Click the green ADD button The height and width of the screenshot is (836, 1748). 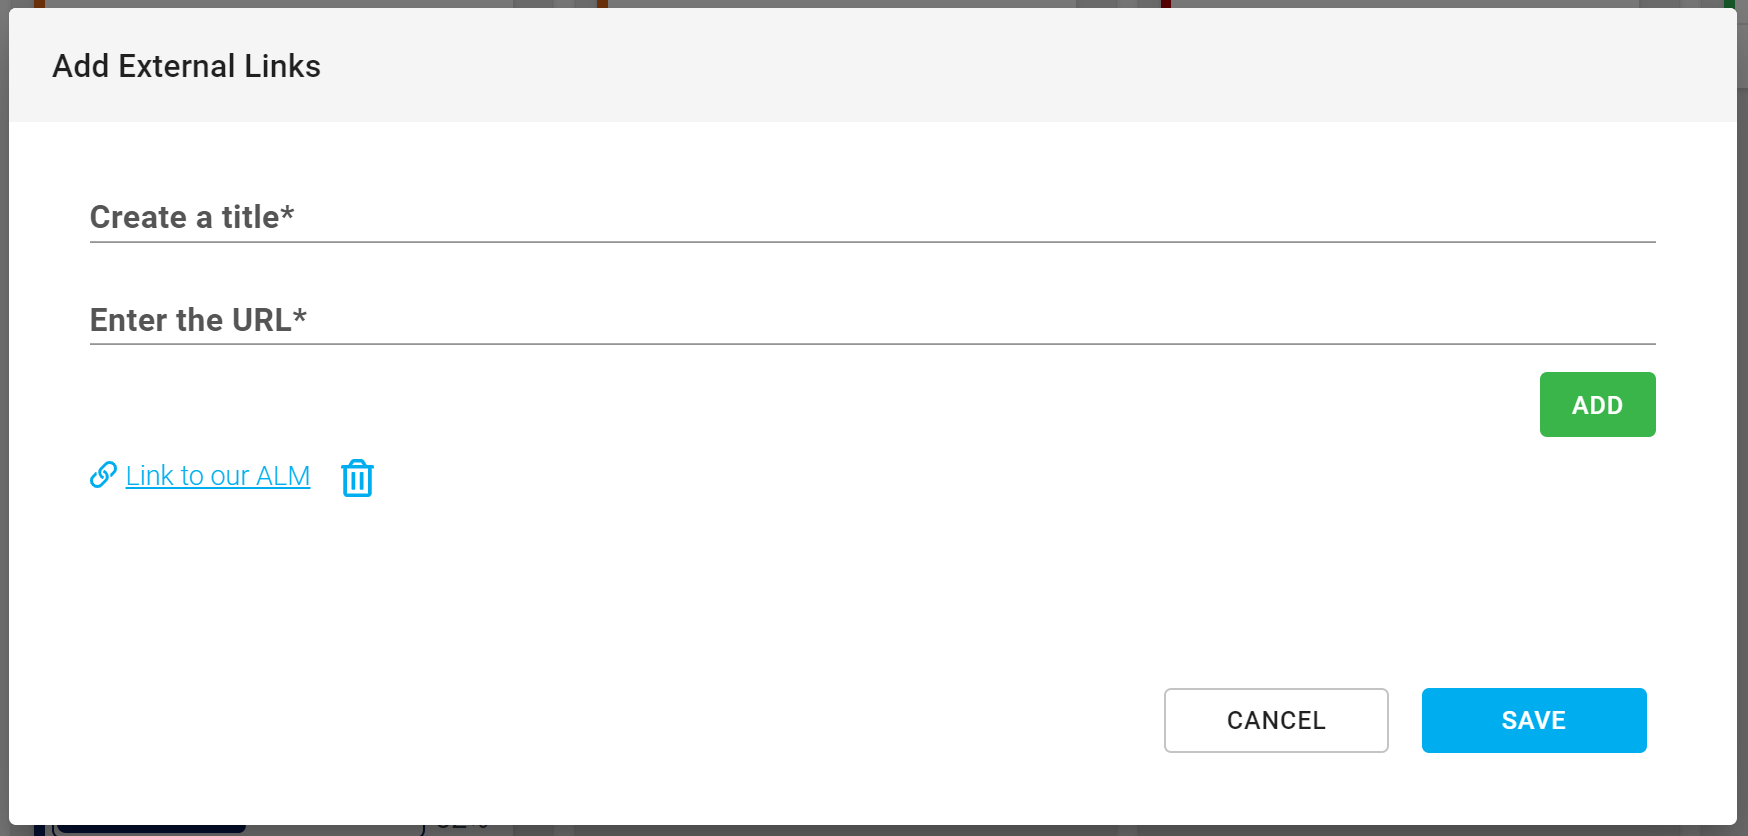(x=1597, y=404)
